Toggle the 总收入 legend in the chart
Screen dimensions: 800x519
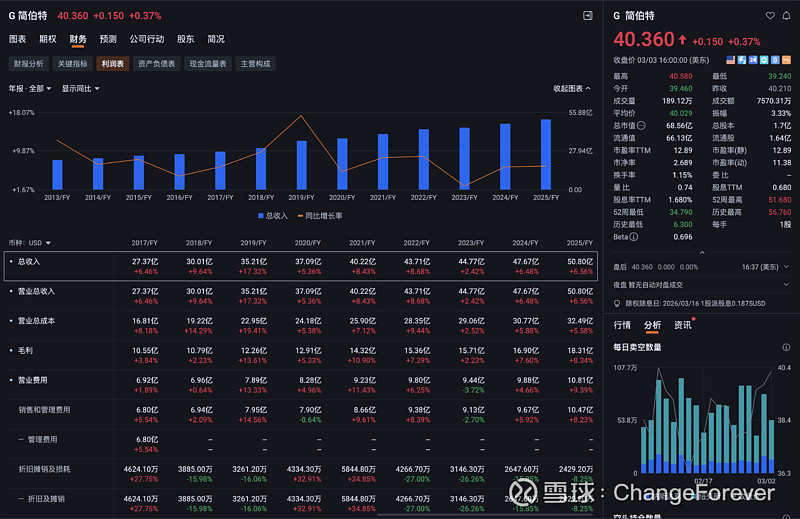click(x=273, y=216)
